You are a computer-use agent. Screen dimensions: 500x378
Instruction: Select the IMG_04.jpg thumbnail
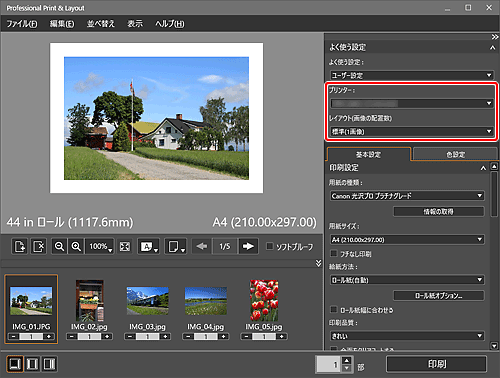click(206, 301)
